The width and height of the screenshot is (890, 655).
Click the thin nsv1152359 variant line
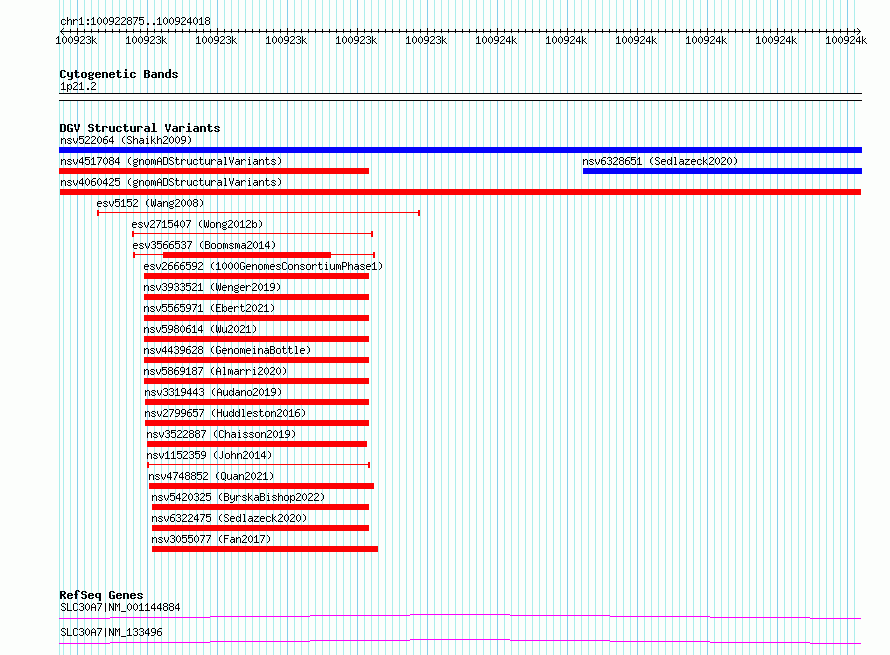point(259,465)
